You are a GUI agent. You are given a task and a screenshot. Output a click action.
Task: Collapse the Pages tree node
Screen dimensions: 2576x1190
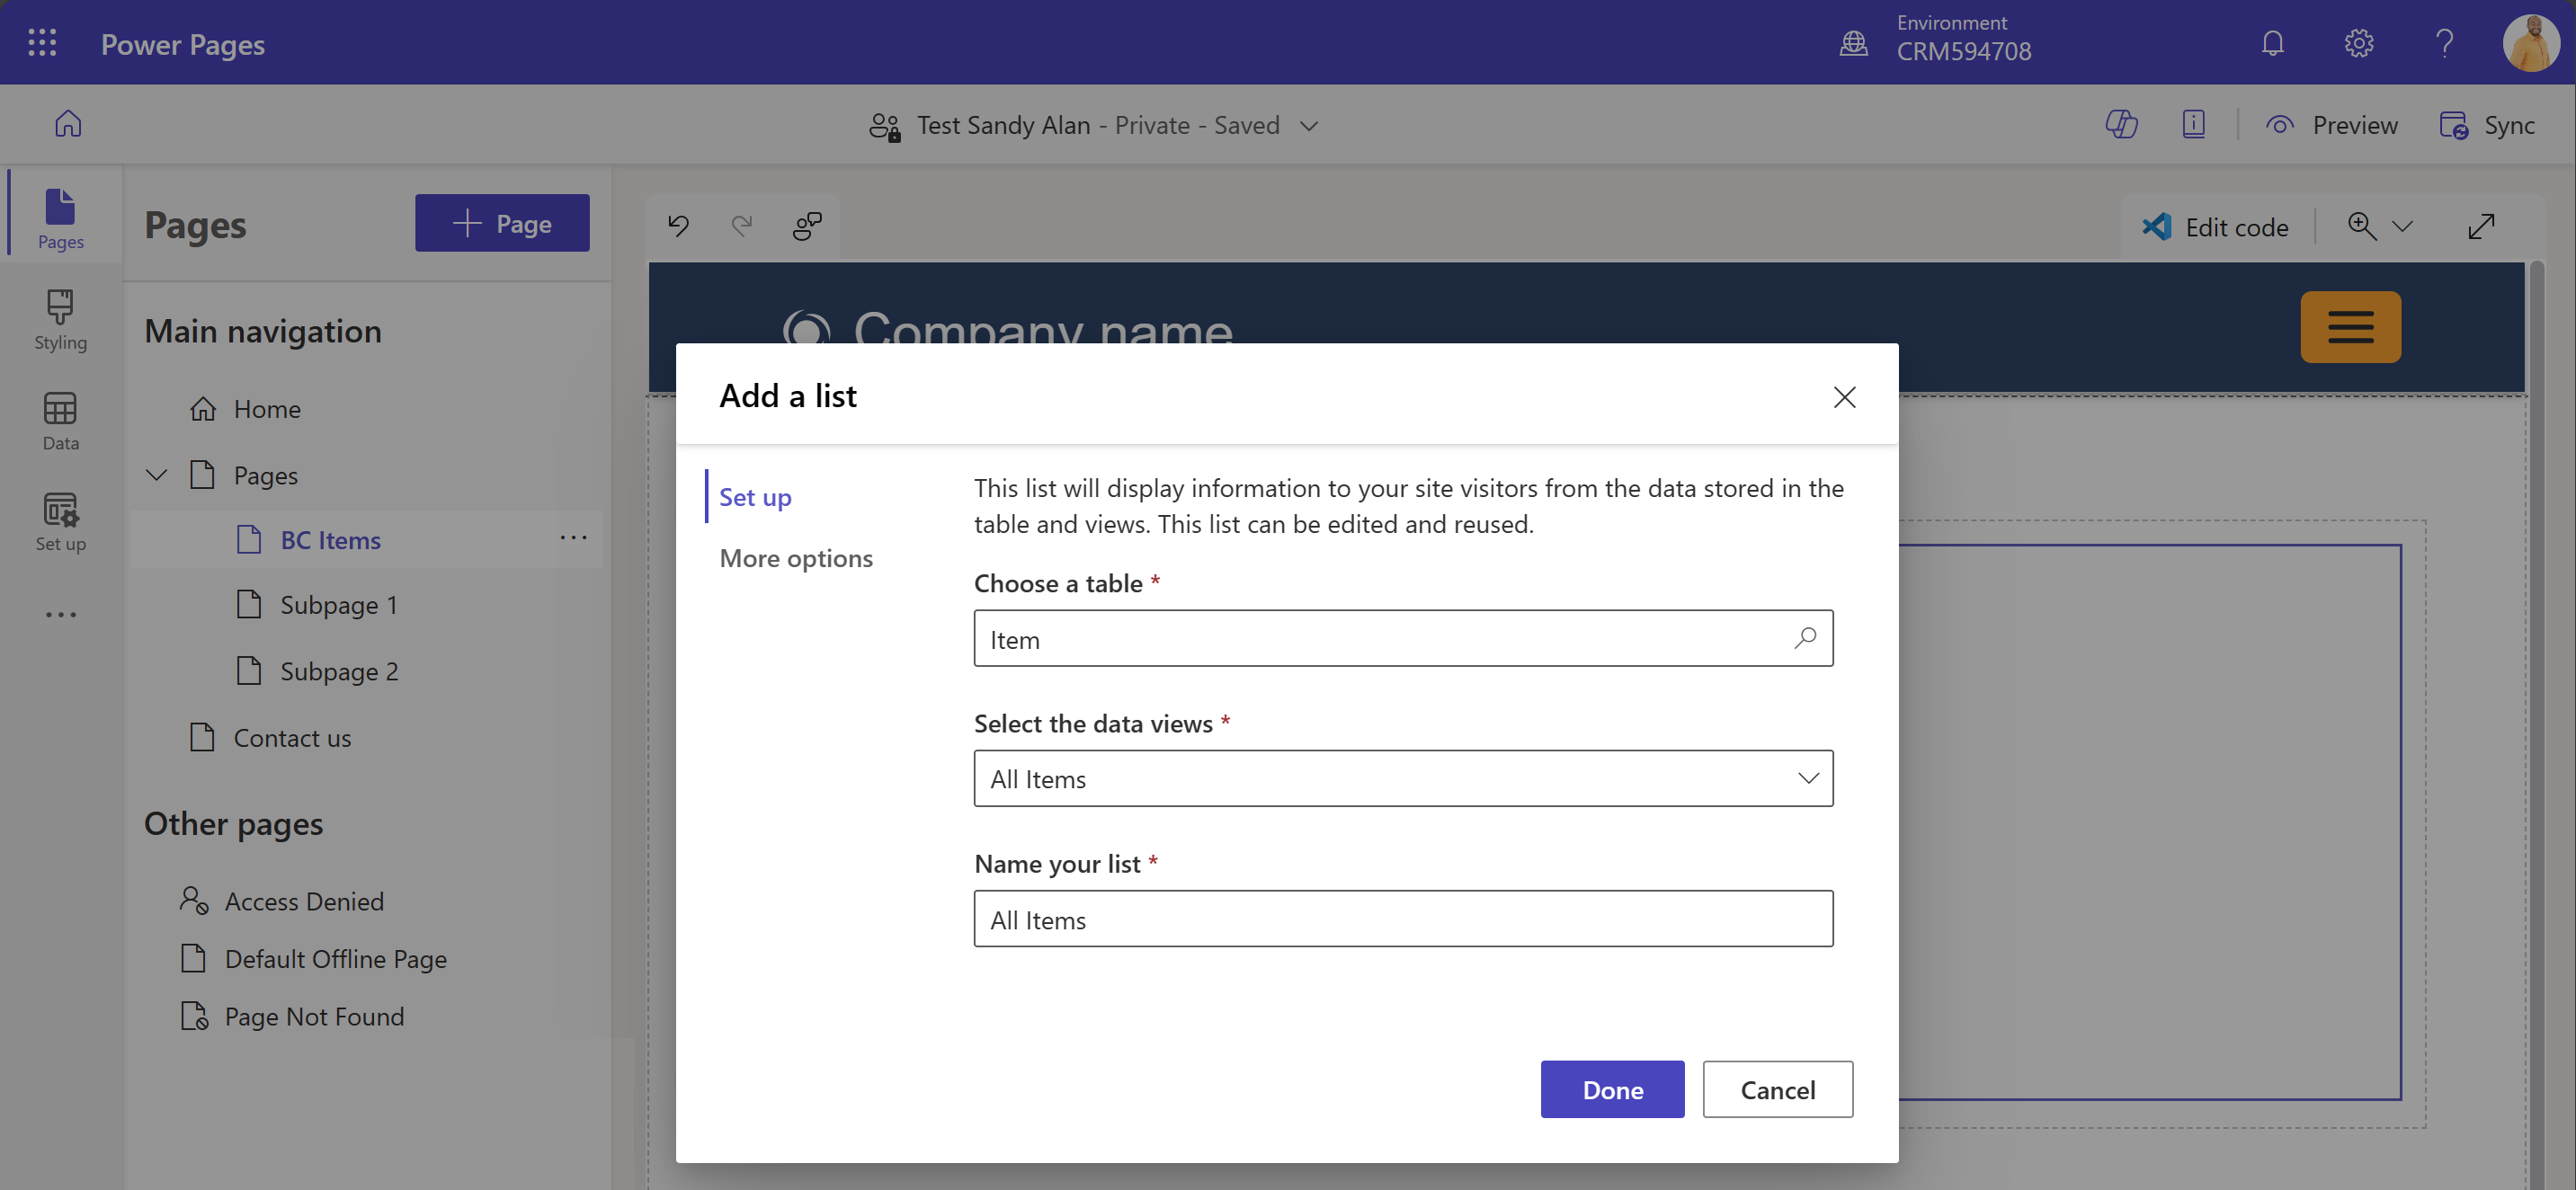click(156, 475)
